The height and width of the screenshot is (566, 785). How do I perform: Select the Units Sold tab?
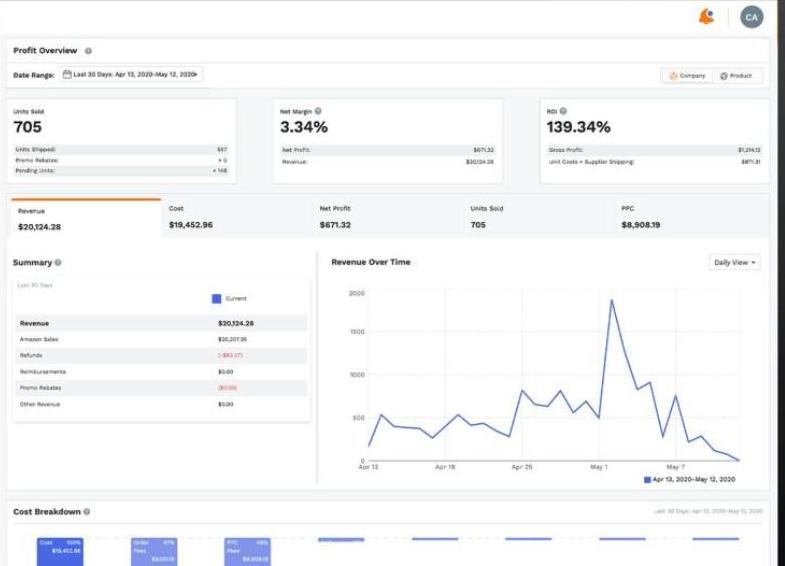[x=538, y=218]
